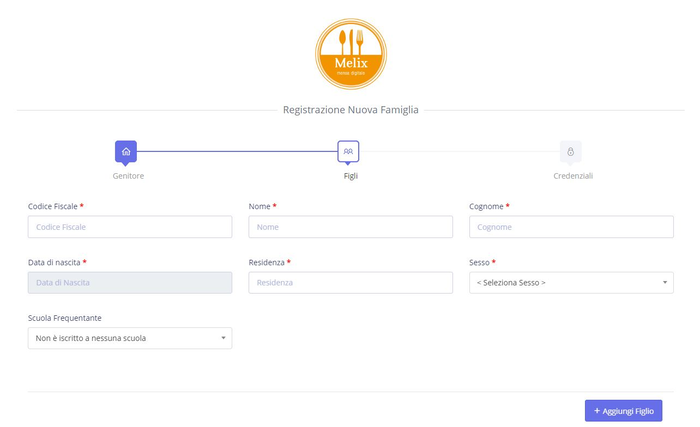The image size is (700, 427).
Task: Expand the Scuola Frequentante dropdown
Action: pyautogui.click(x=130, y=338)
